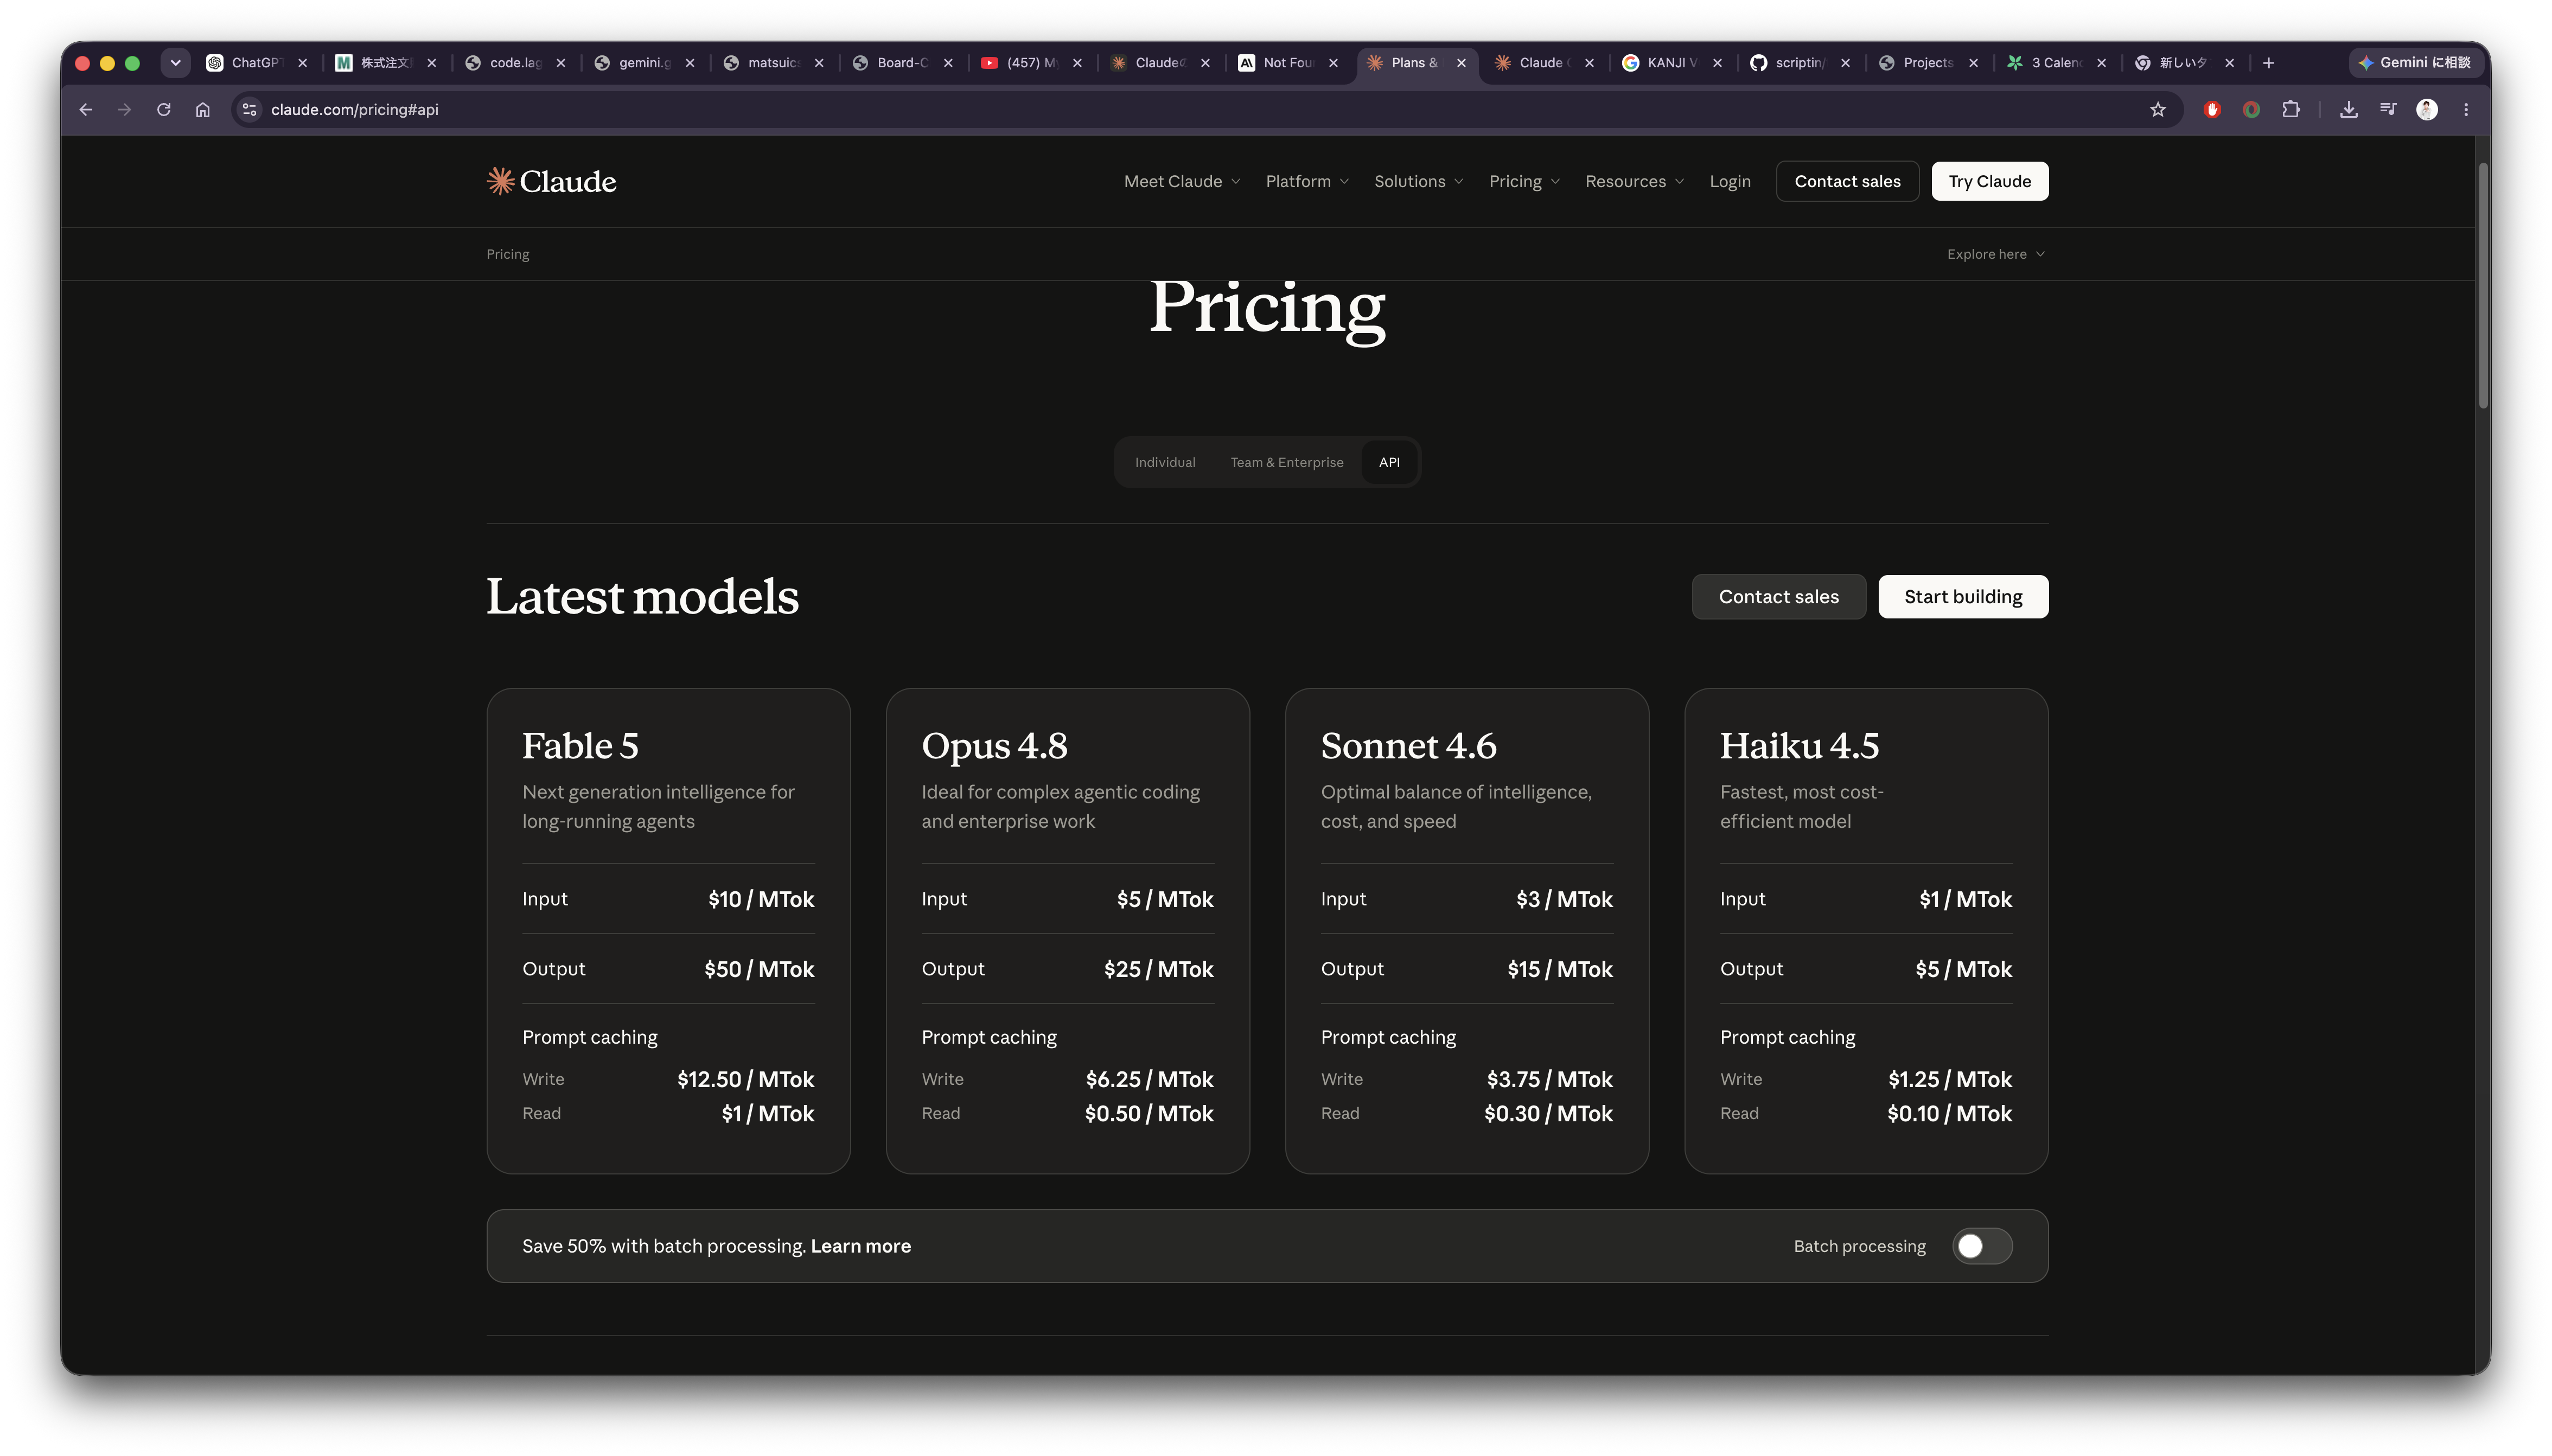2552x1456 pixels.
Task: Open a new tab with the plus icon
Action: pyautogui.click(x=2269, y=63)
